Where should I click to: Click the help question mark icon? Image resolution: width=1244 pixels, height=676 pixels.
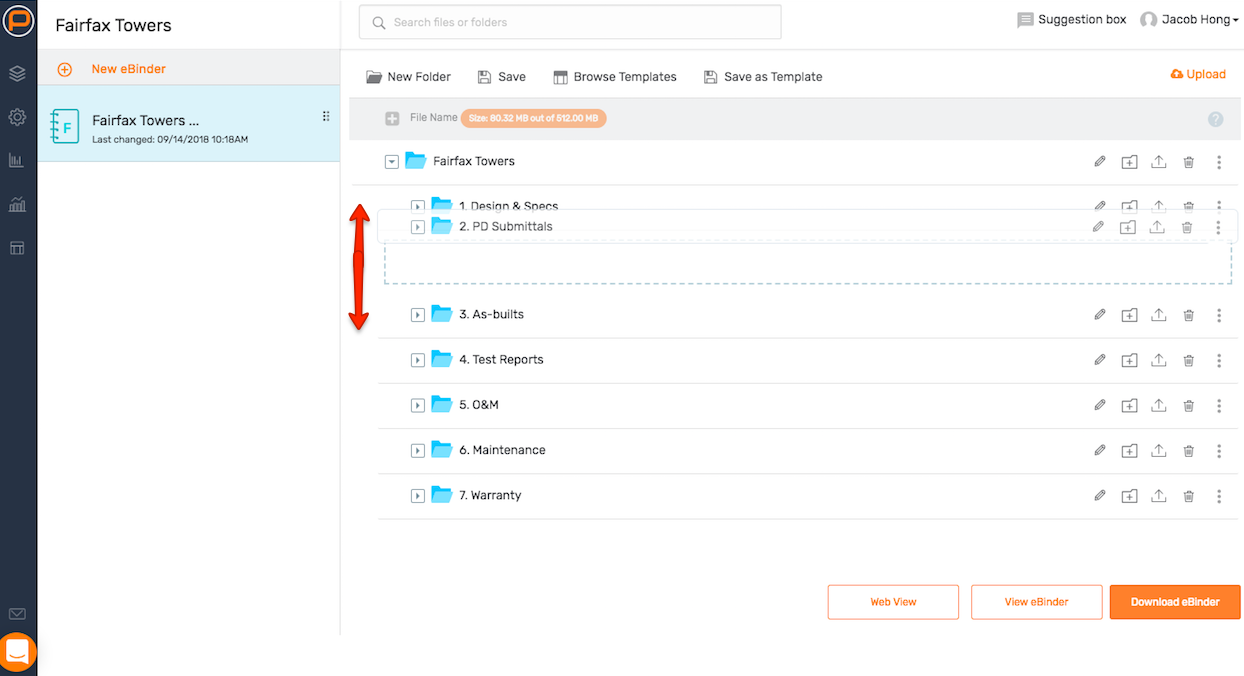[x=1216, y=119]
